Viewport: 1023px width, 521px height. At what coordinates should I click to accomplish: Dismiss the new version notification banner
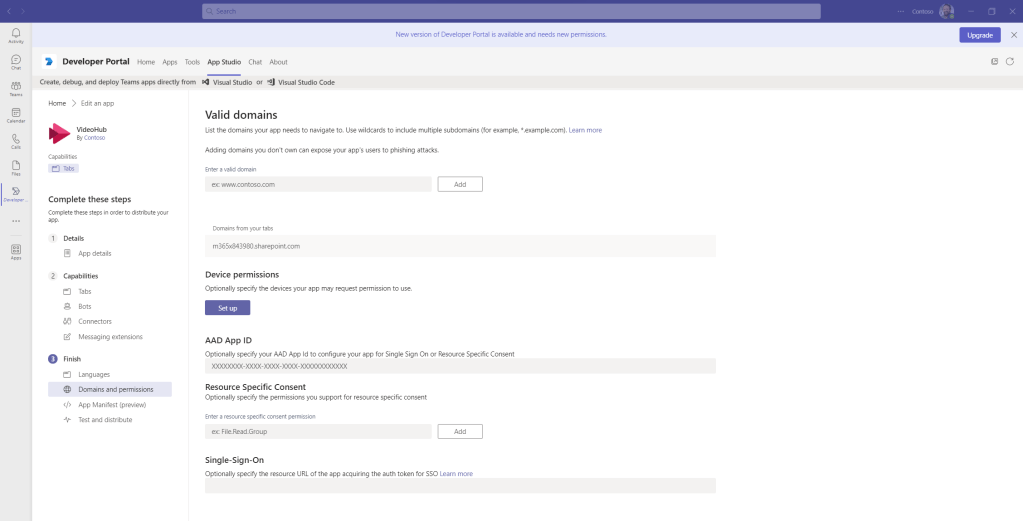(1013, 34)
